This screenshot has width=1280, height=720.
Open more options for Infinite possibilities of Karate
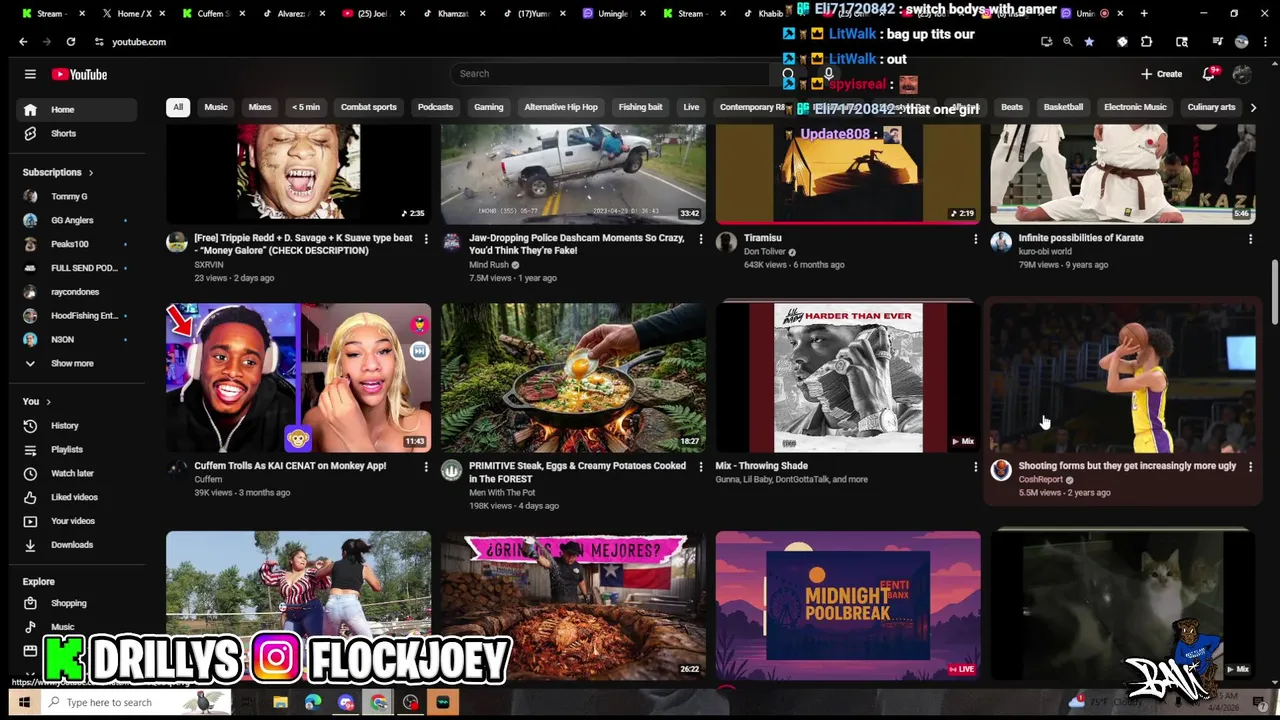pyautogui.click(x=1250, y=239)
